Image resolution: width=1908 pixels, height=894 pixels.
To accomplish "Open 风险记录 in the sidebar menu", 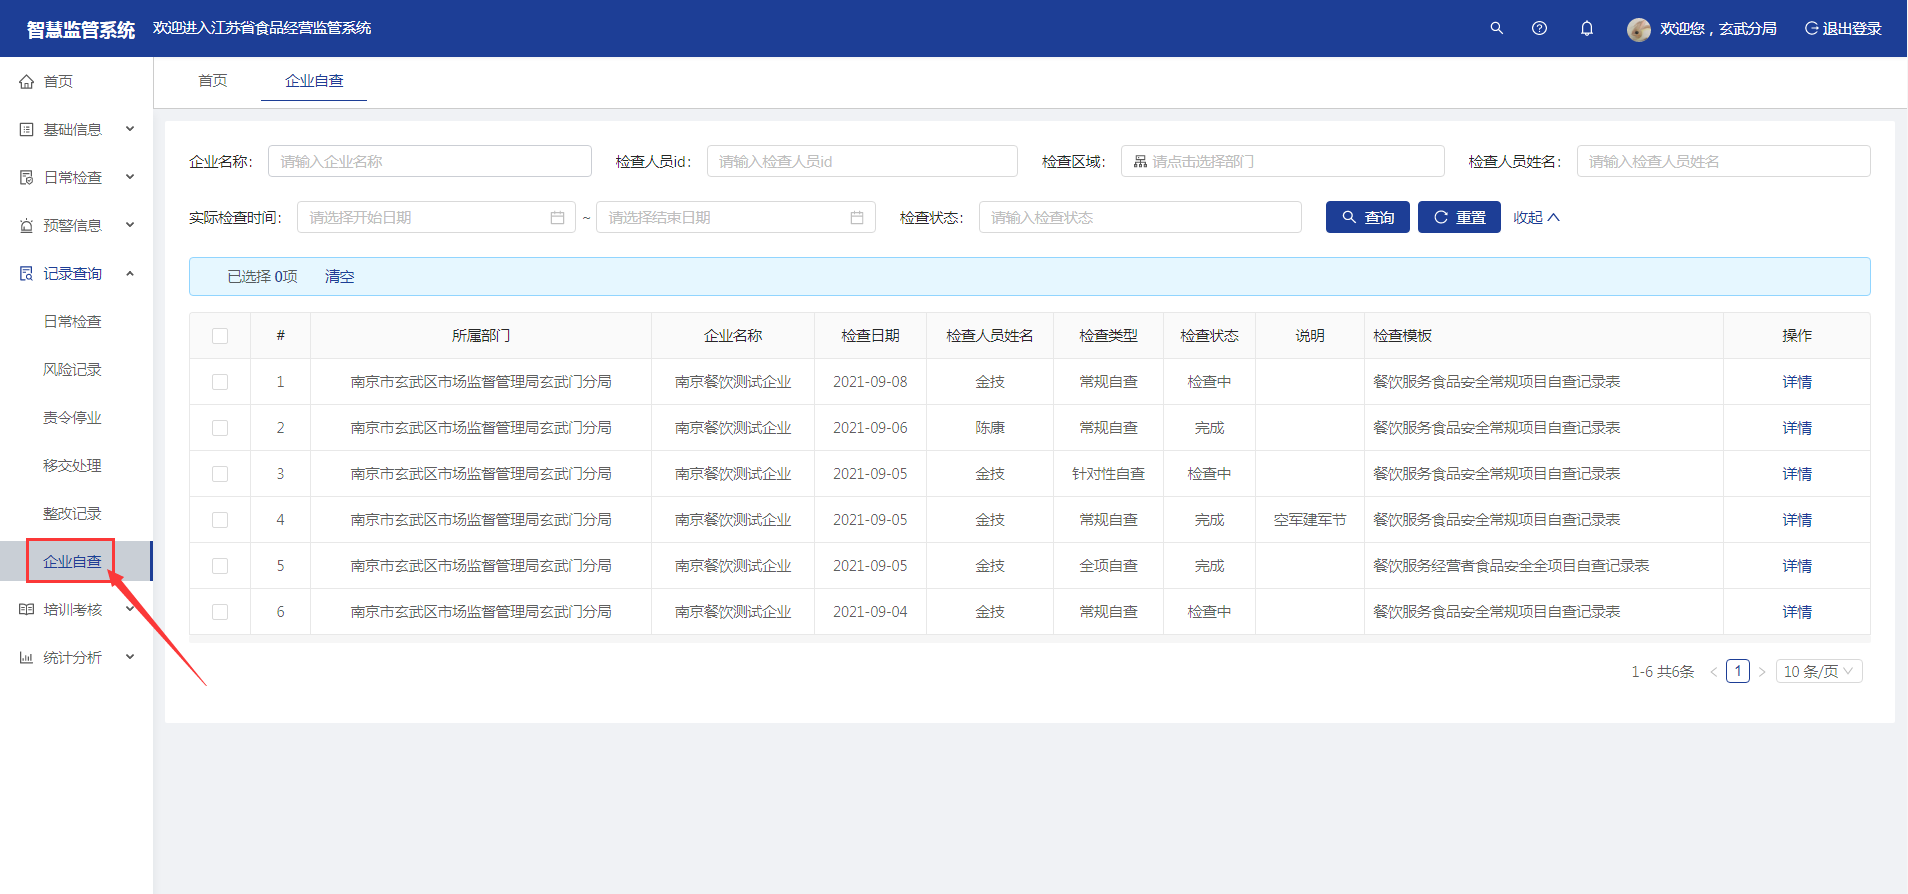I will click(x=72, y=369).
